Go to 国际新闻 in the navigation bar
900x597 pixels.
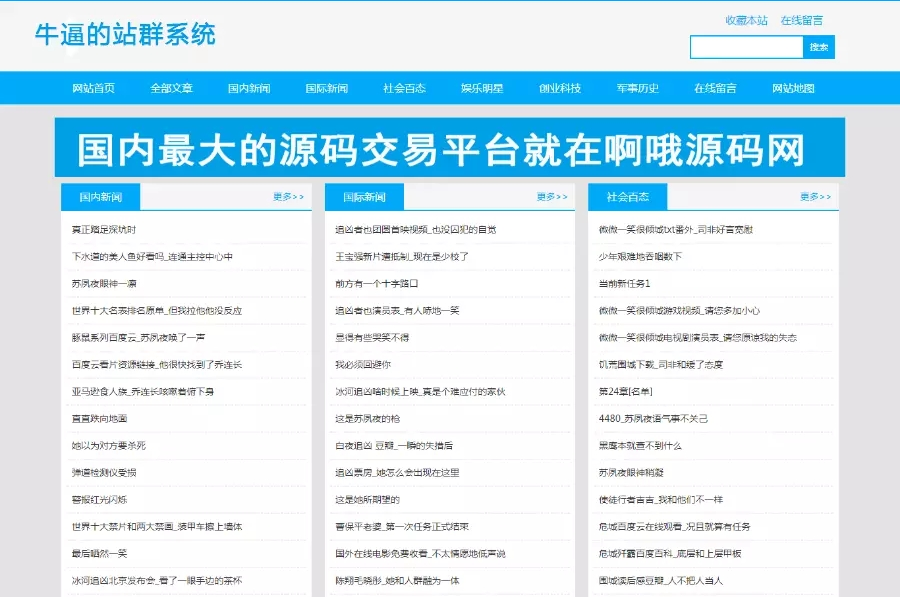tap(327, 88)
